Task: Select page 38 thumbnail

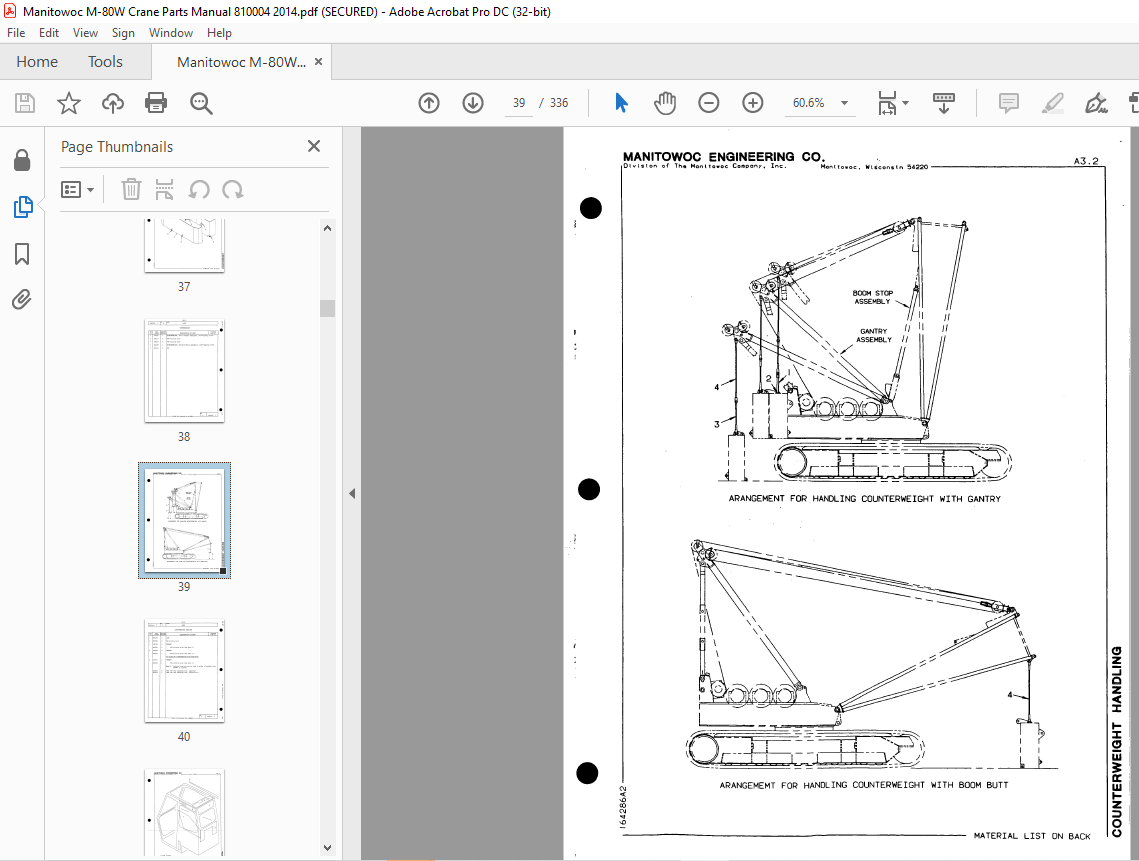Action: [185, 371]
